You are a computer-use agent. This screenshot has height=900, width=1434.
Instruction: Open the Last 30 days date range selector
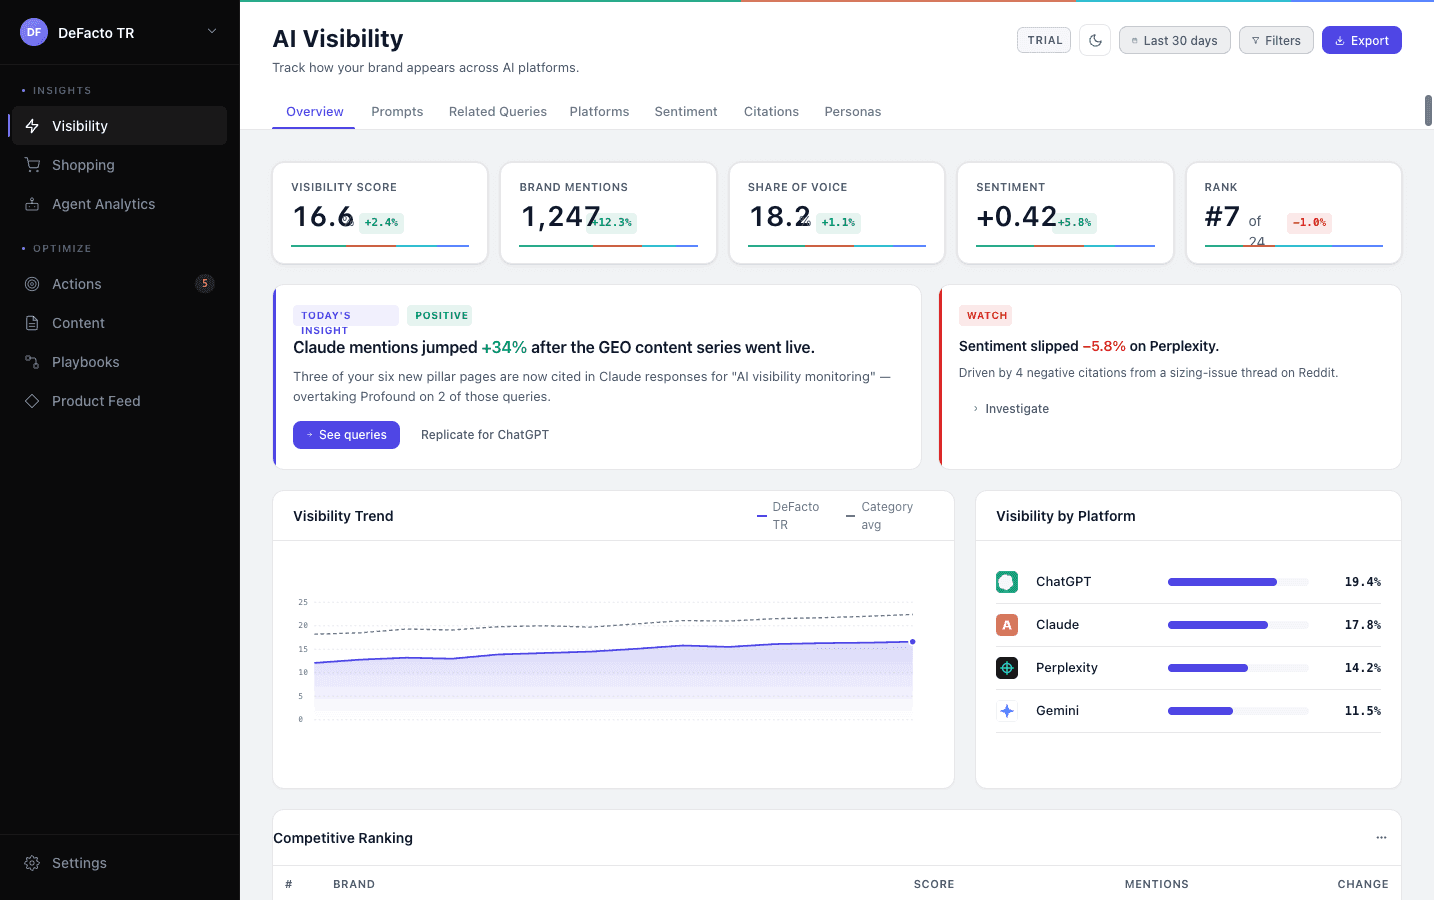[x=1174, y=40]
